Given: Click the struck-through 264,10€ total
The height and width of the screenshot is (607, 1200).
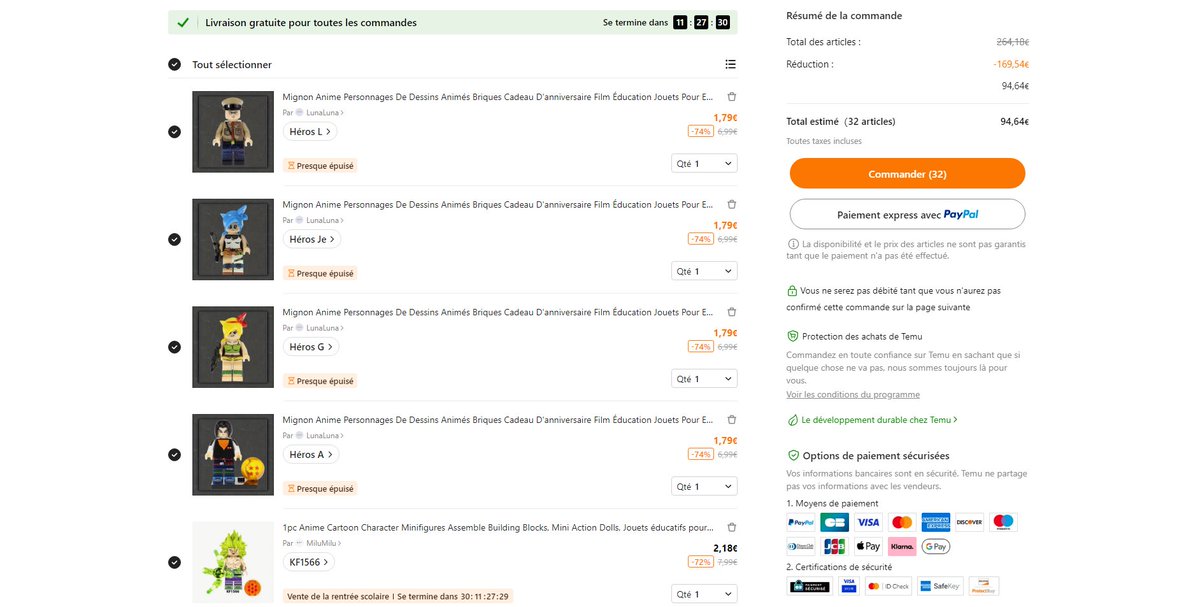Looking at the screenshot, I should 1013,42.
